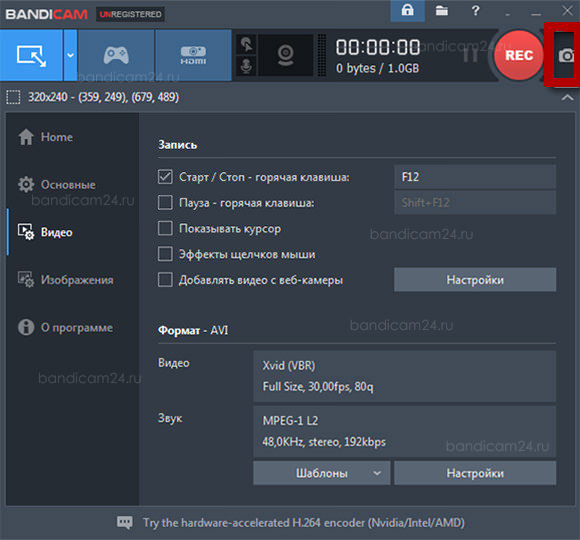Switch to game recording mode
The image size is (580, 540).
click(x=116, y=55)
